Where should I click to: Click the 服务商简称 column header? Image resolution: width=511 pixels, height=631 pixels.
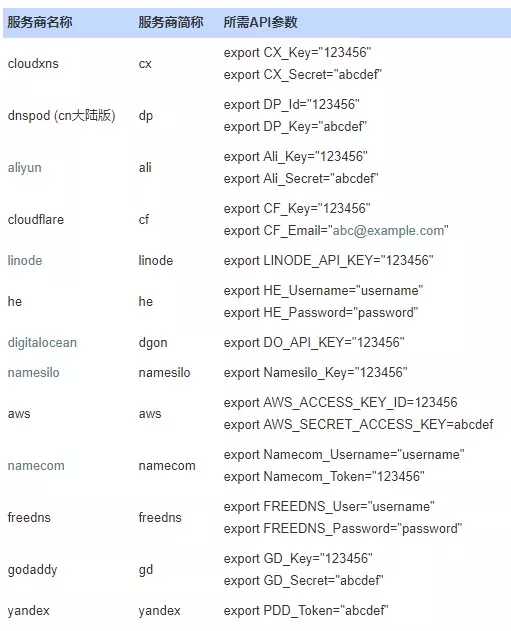click(x=171, y=22)
